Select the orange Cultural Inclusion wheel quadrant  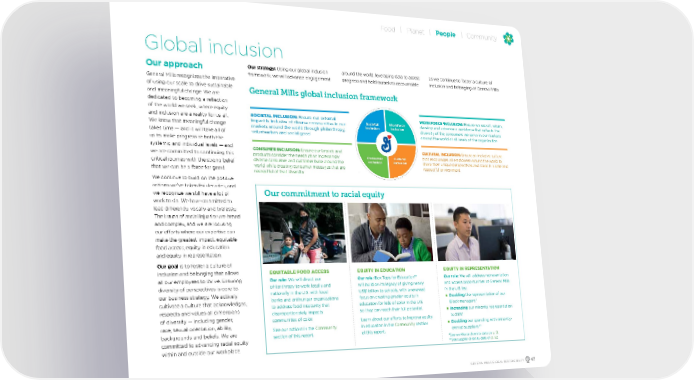(401, 160)
